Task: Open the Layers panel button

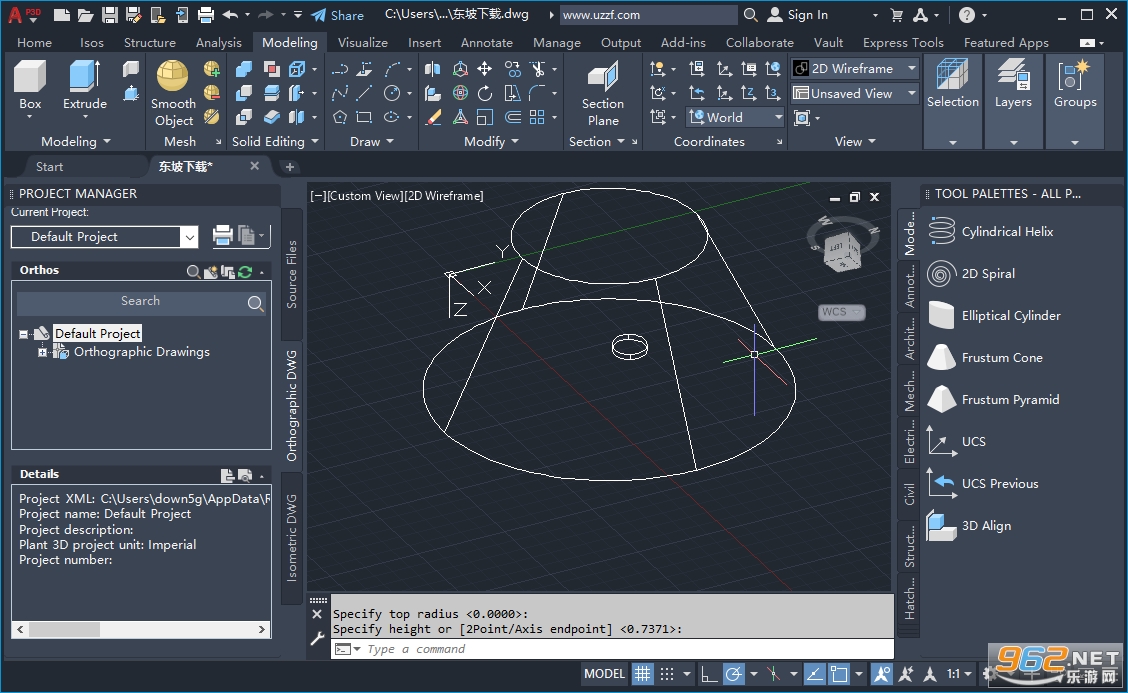Action: tap(1013, 85)
